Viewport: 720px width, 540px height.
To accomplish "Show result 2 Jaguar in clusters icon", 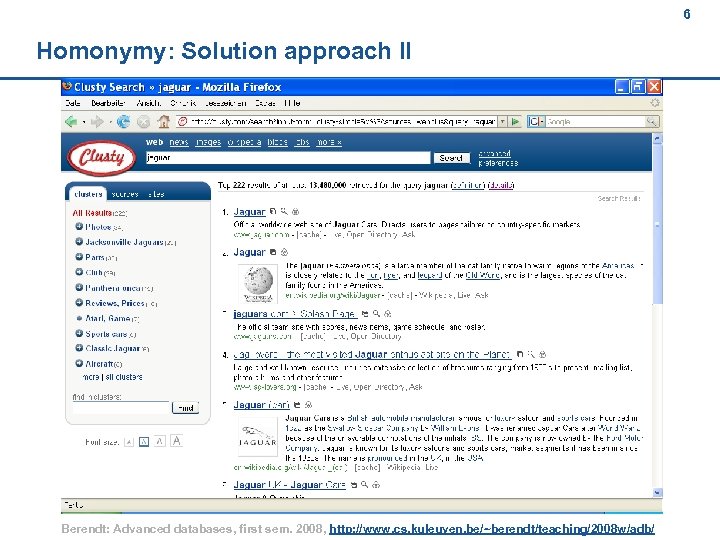I will point(284,252).
